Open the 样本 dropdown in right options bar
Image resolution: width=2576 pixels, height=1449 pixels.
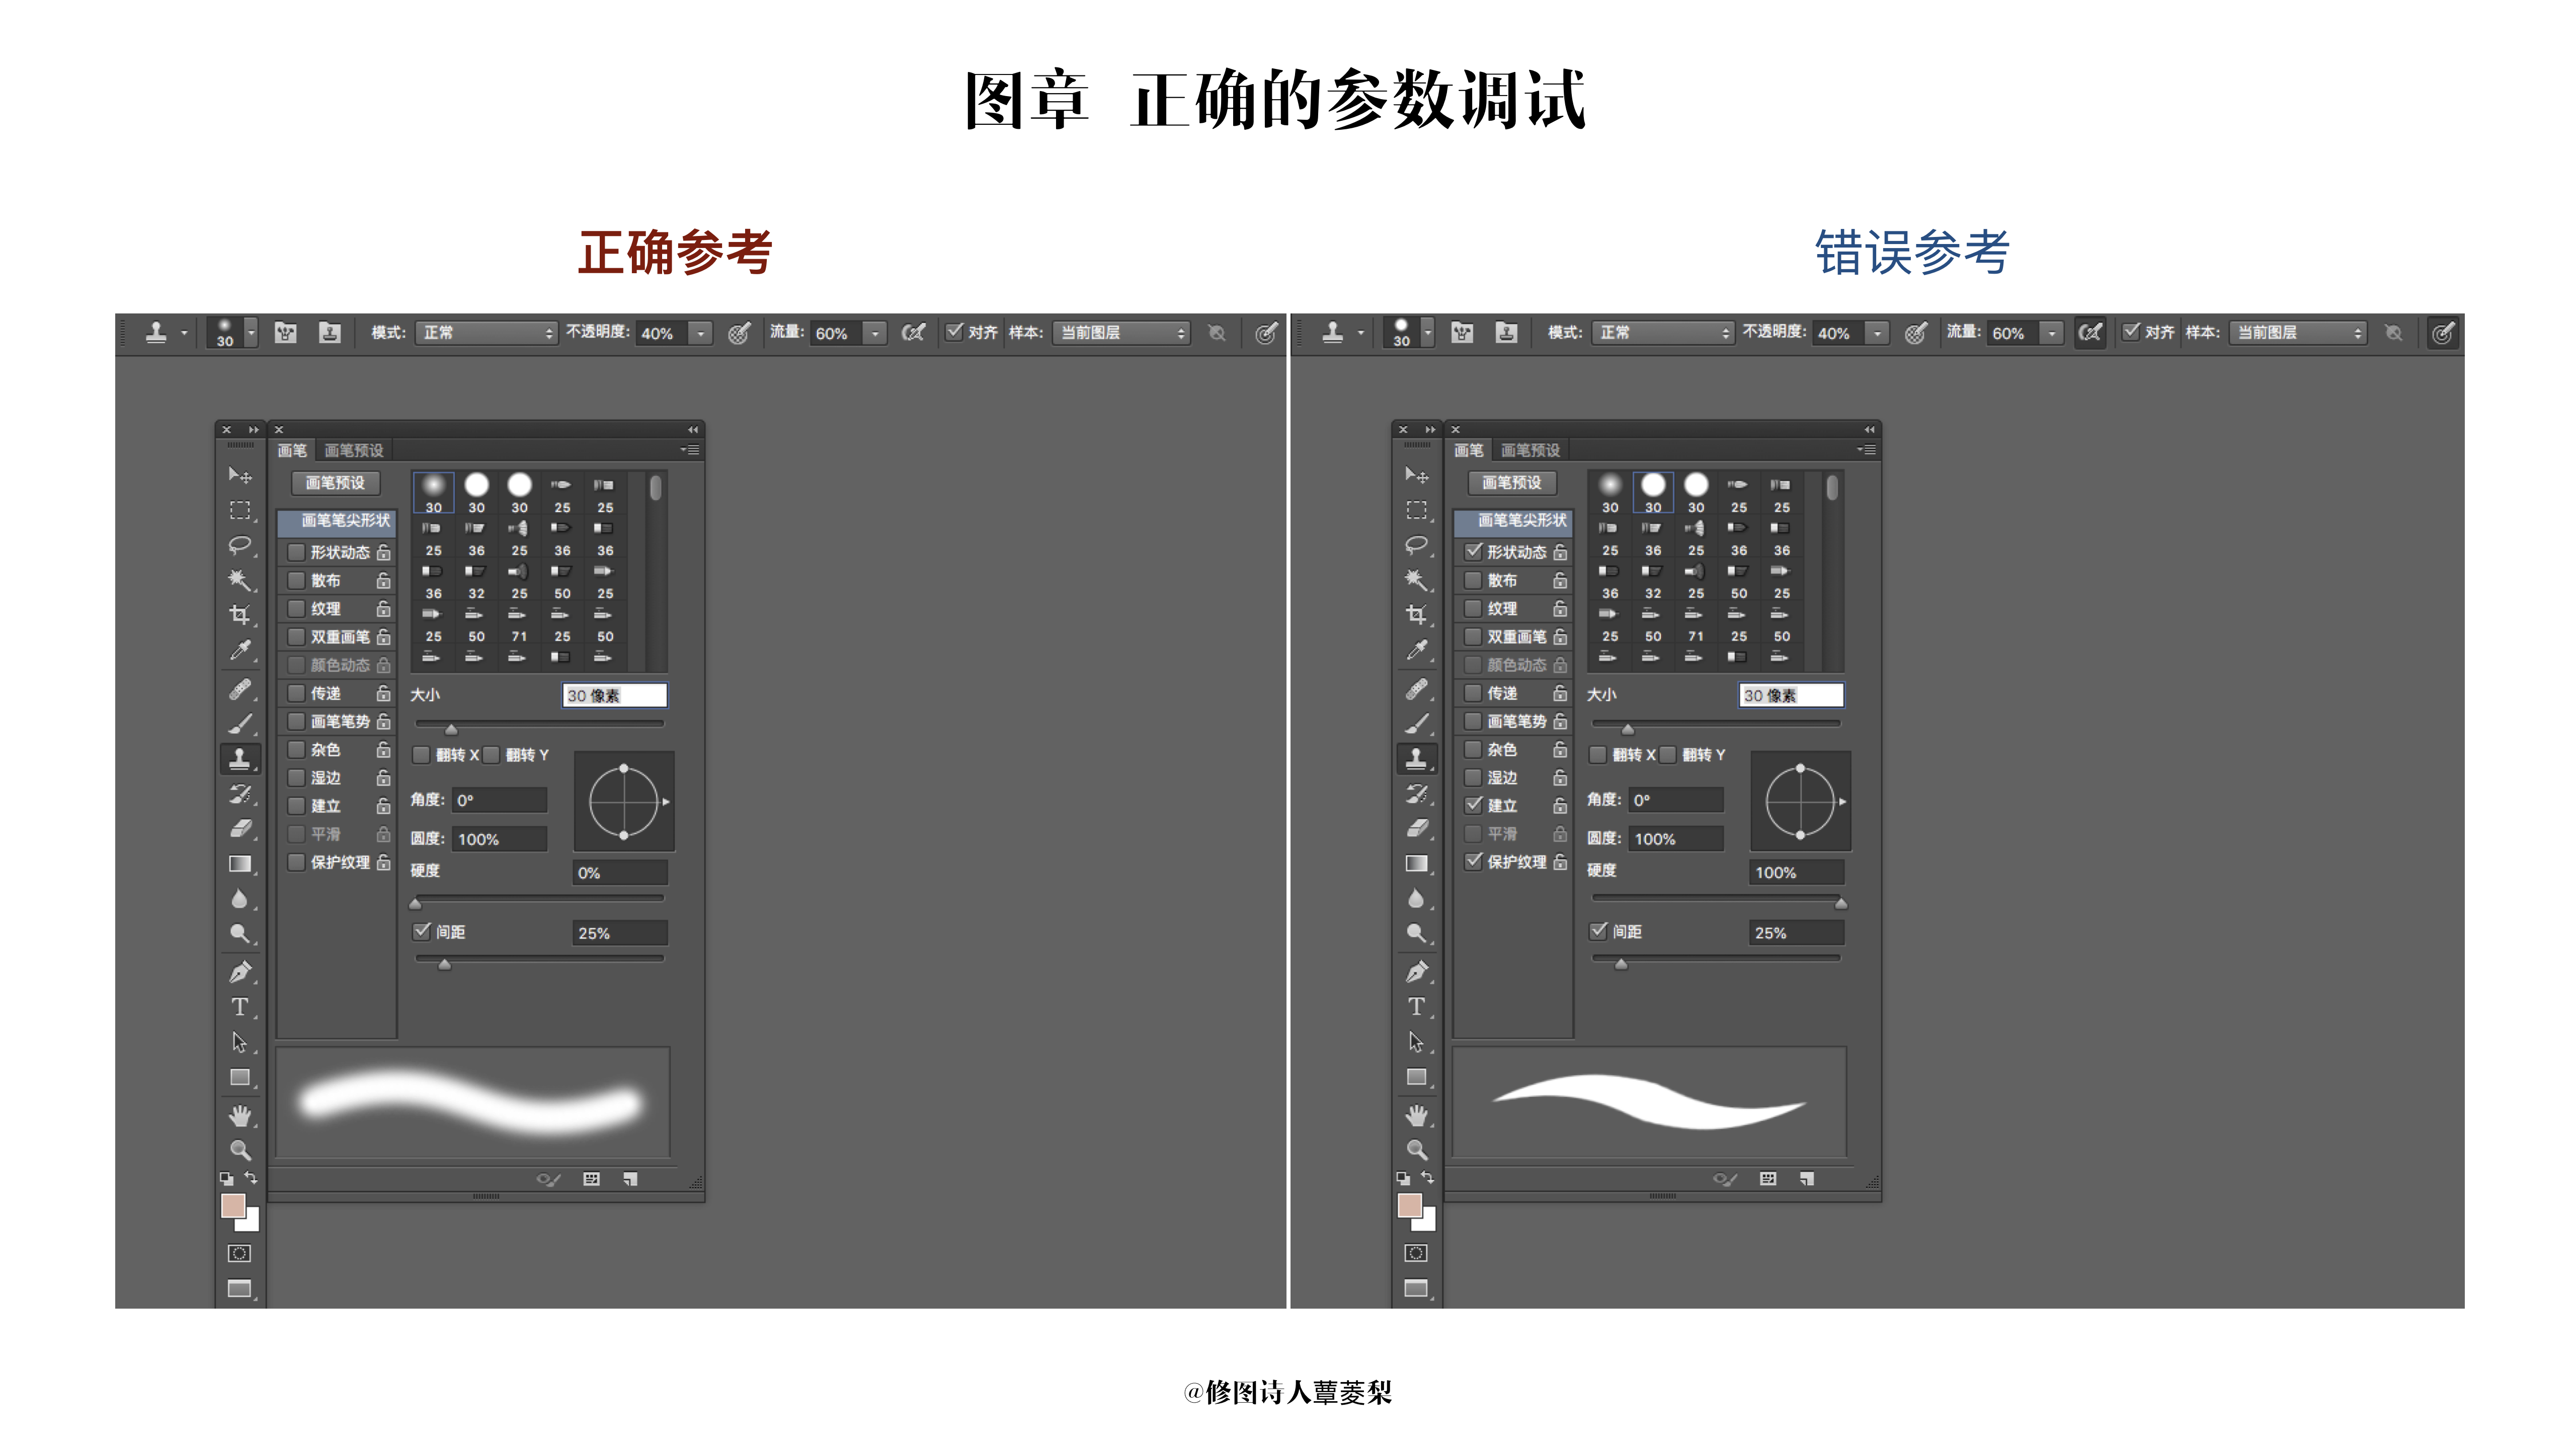2299,333
